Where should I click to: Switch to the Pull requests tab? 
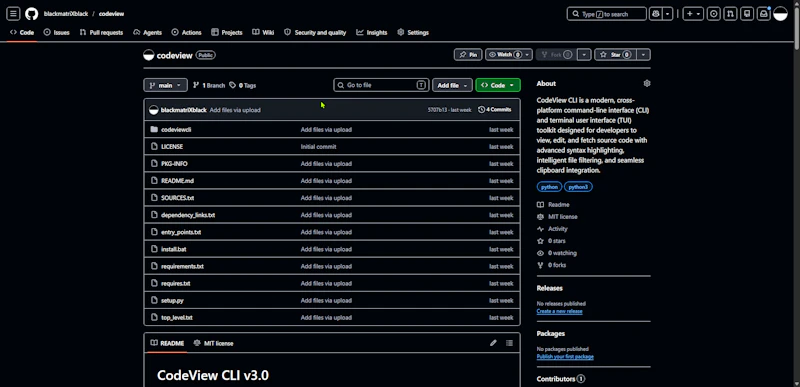coord(101,33)
